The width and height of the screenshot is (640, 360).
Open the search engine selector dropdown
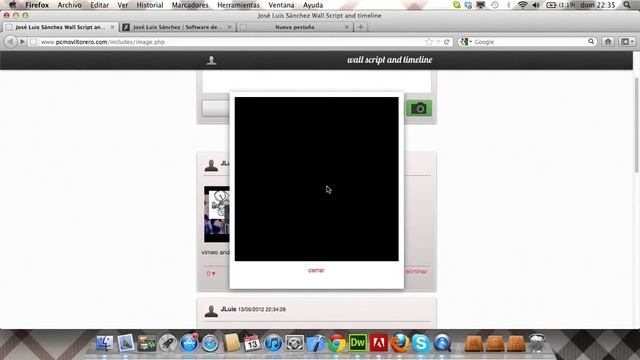click(465, 42)
